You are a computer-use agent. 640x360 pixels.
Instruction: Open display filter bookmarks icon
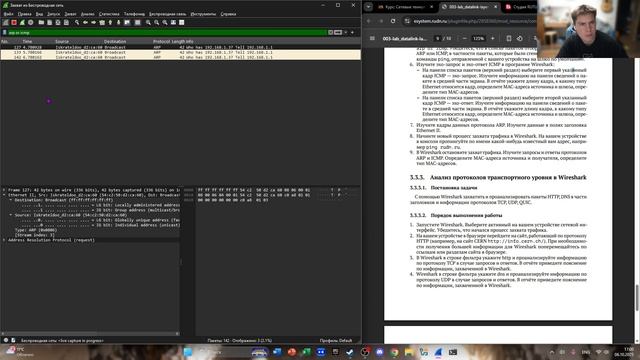click(4, 32)
